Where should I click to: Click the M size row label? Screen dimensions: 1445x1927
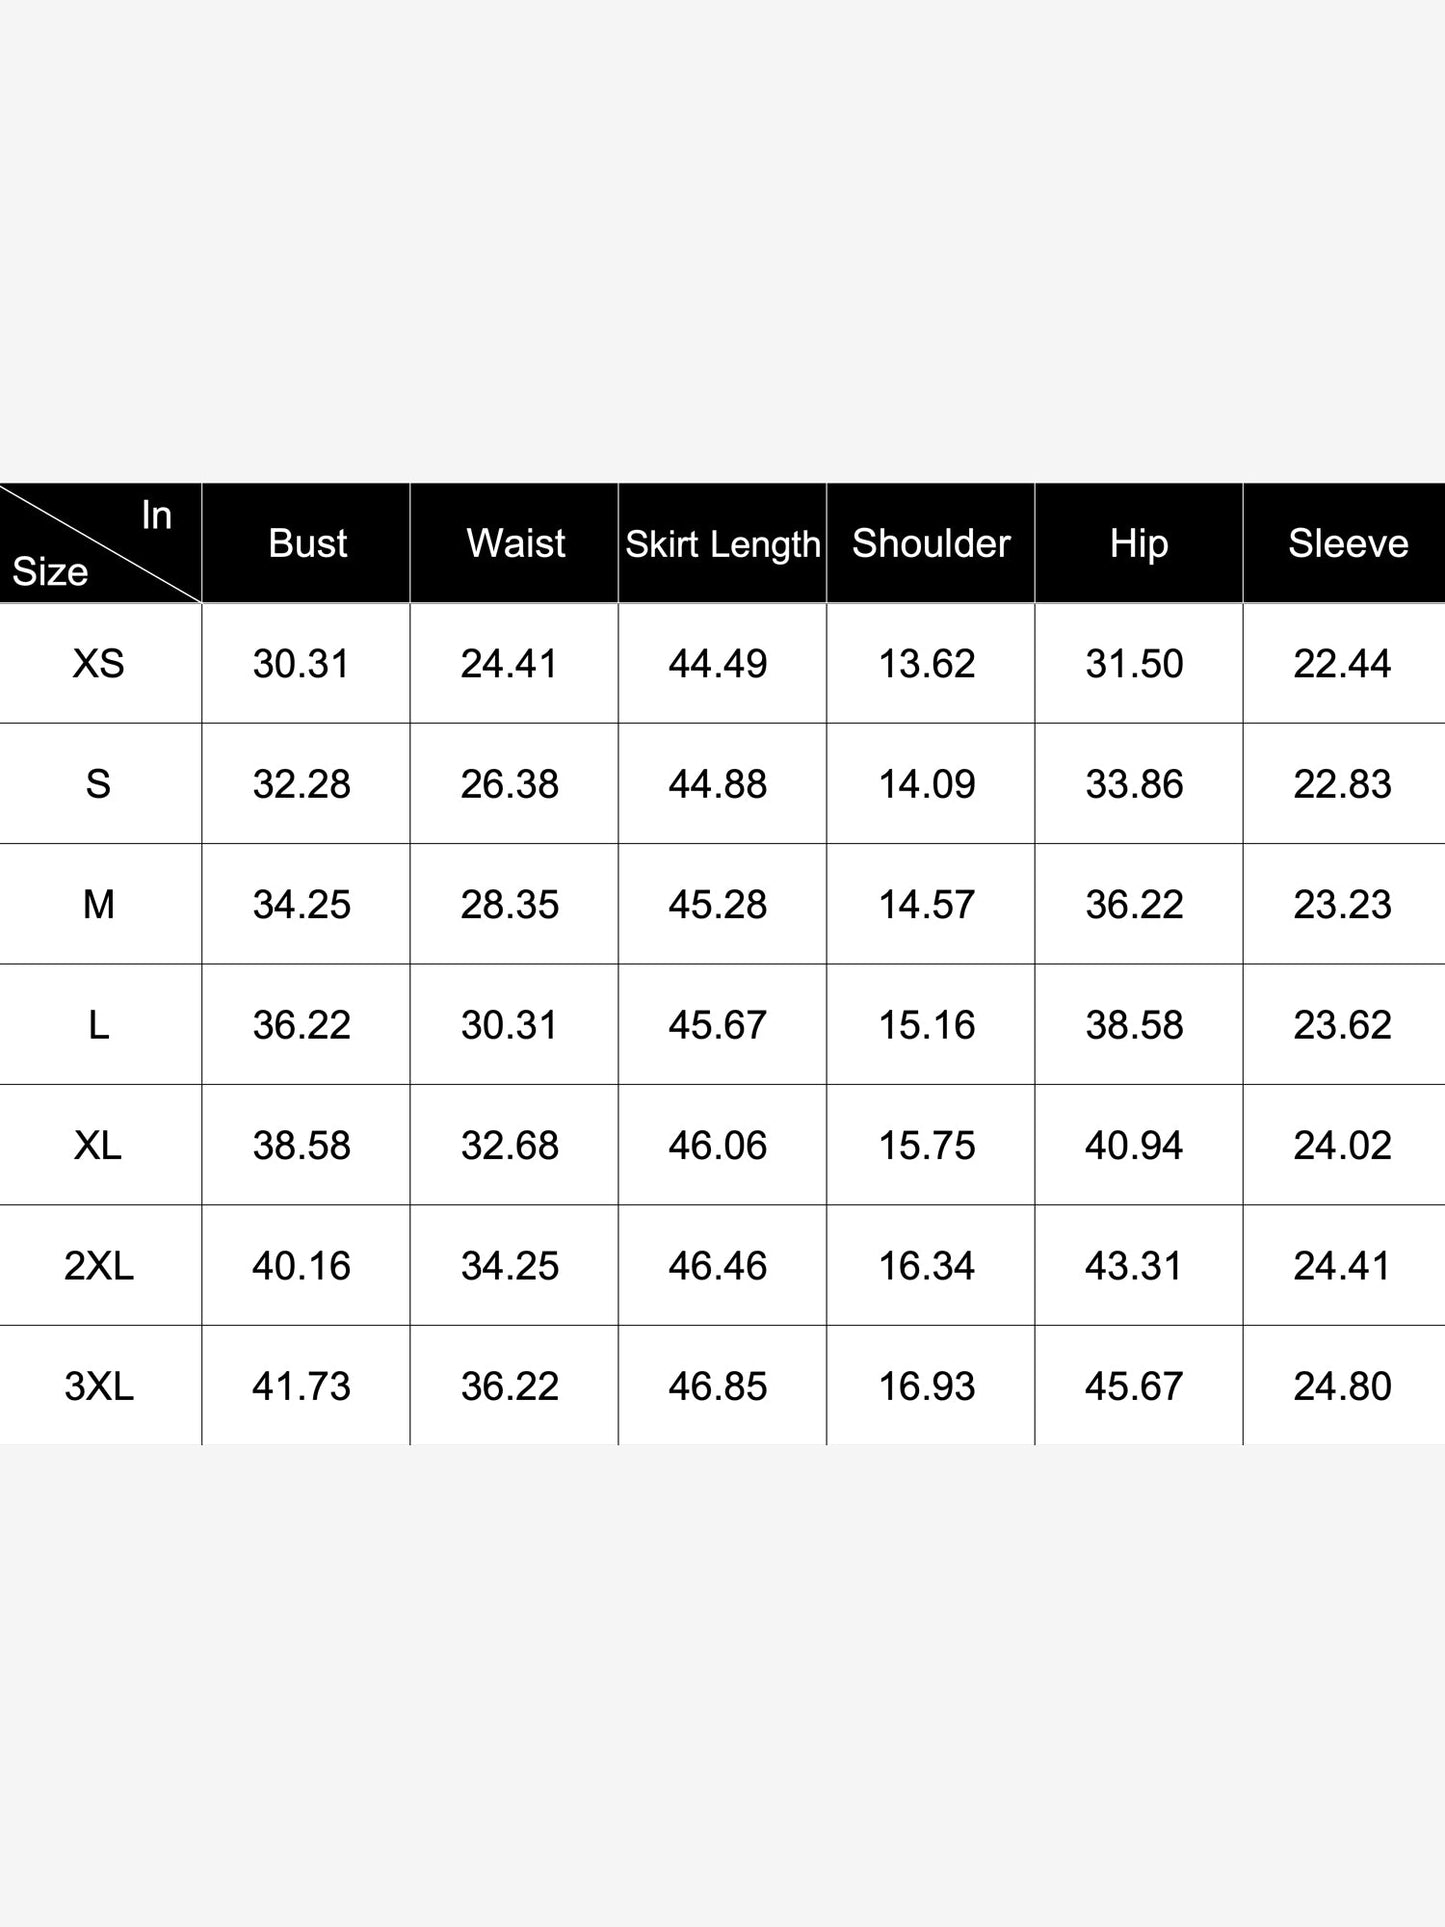pyautogui.click(x=98, y=904)
